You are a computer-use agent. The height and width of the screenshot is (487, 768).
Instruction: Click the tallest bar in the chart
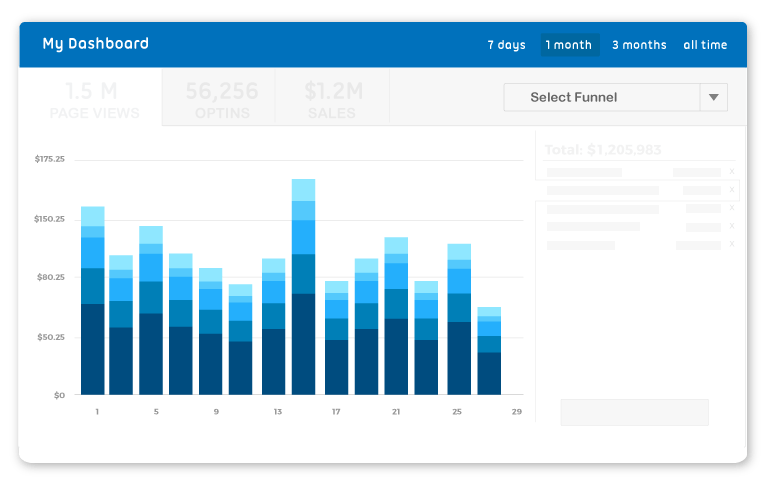pos(303,287)
